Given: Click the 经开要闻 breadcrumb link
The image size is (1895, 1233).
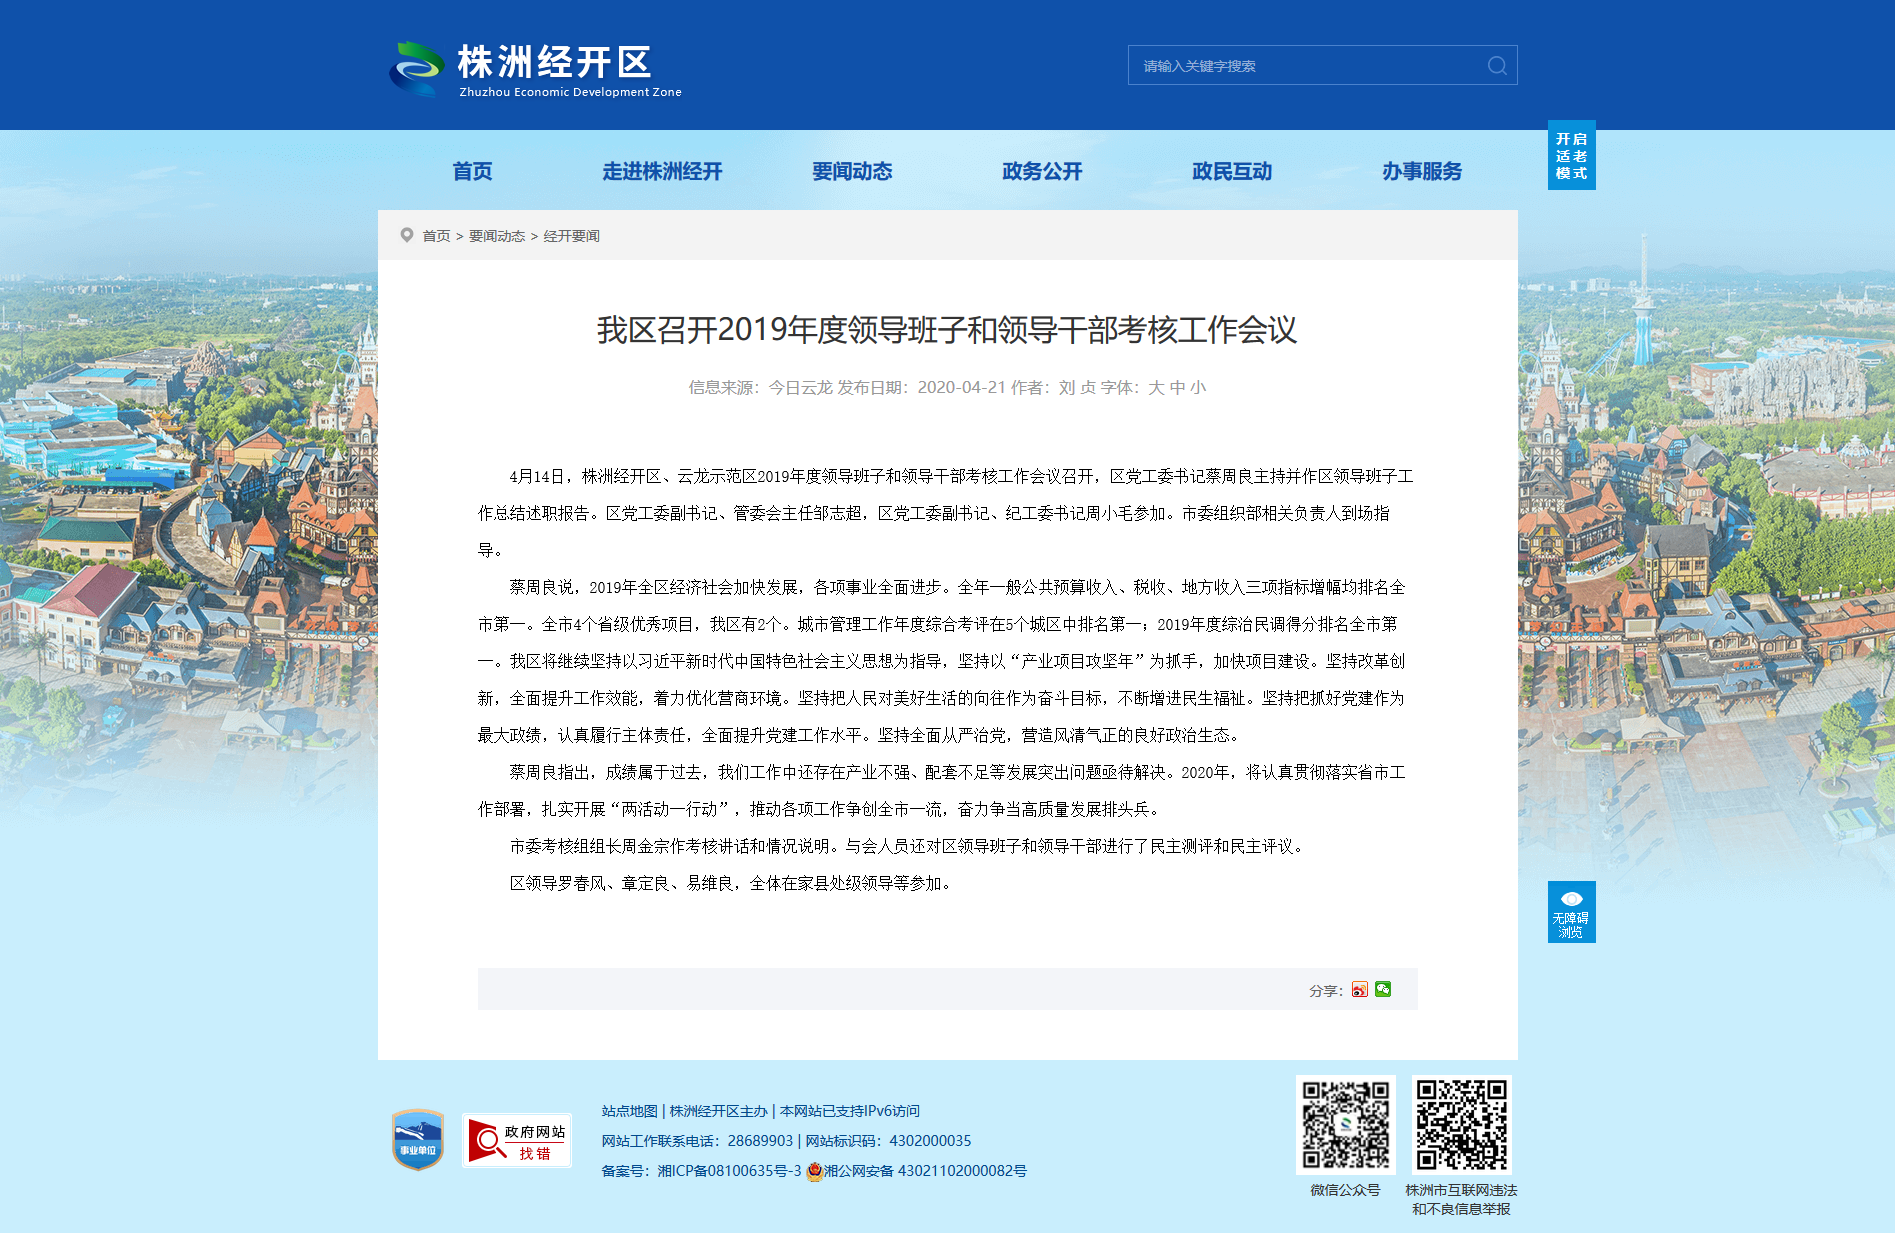Looking at the screenshot, I should pos(571,236).
